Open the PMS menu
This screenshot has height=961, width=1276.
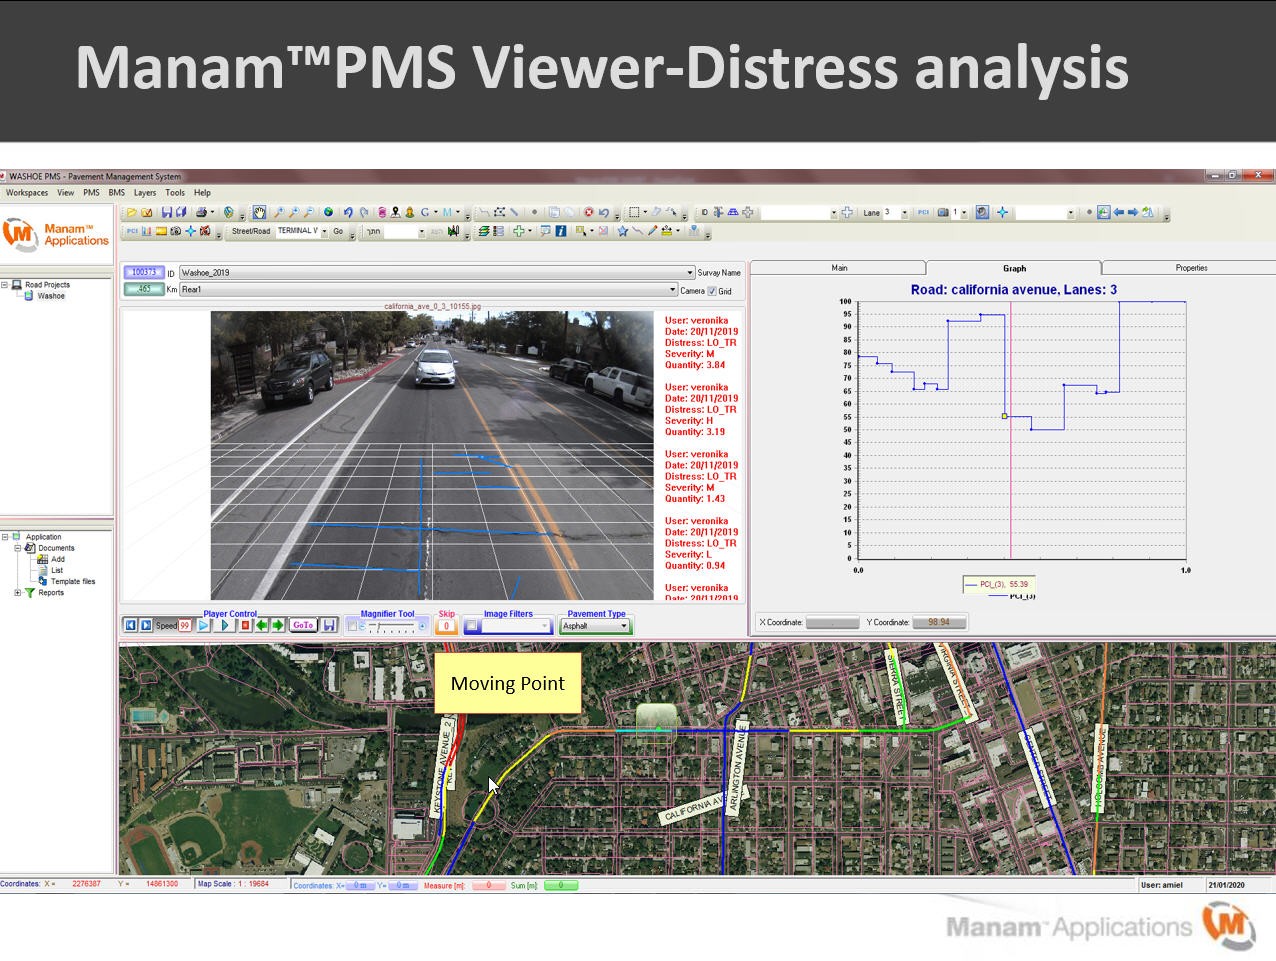pyautogui.click(x=91, y=193)
